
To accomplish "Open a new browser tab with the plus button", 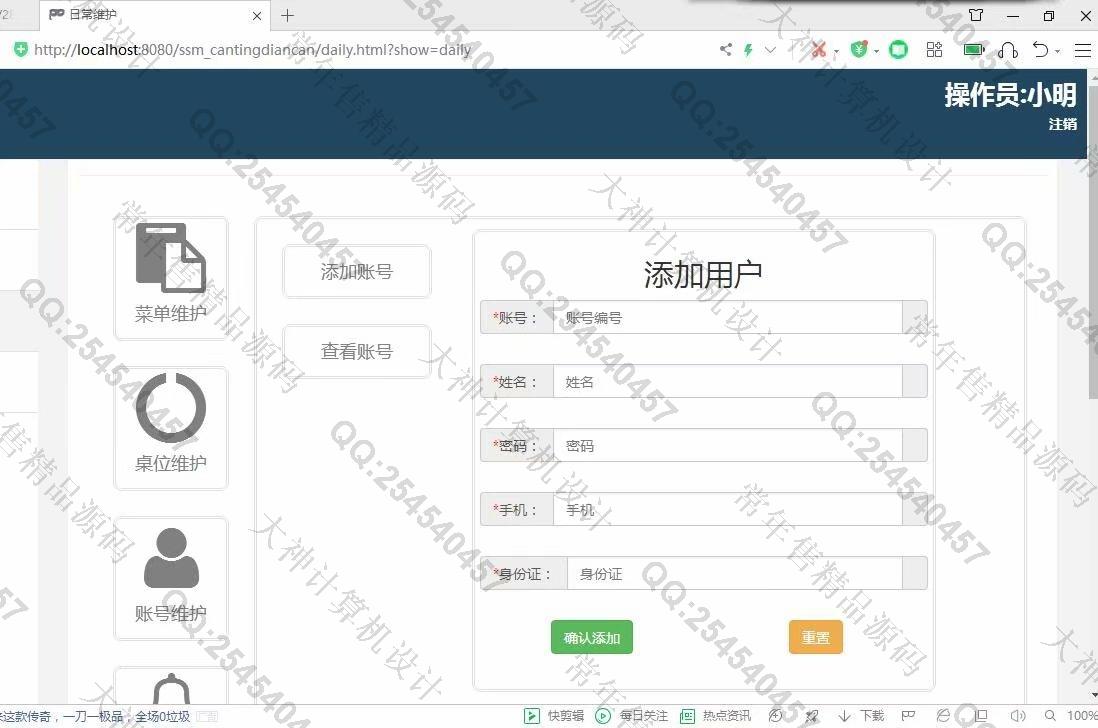I will pyautogui.click(x=288, y=16).
